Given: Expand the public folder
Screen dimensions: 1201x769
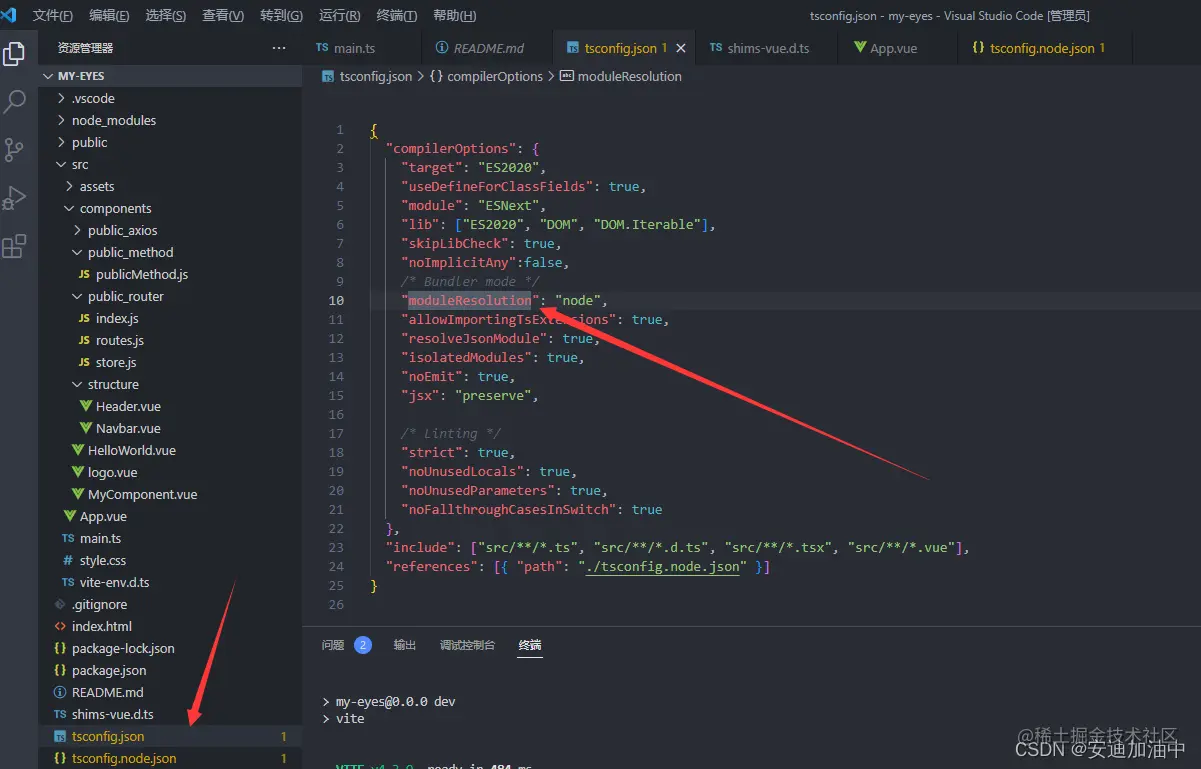Looking at the screenshot, I should 170,142.
